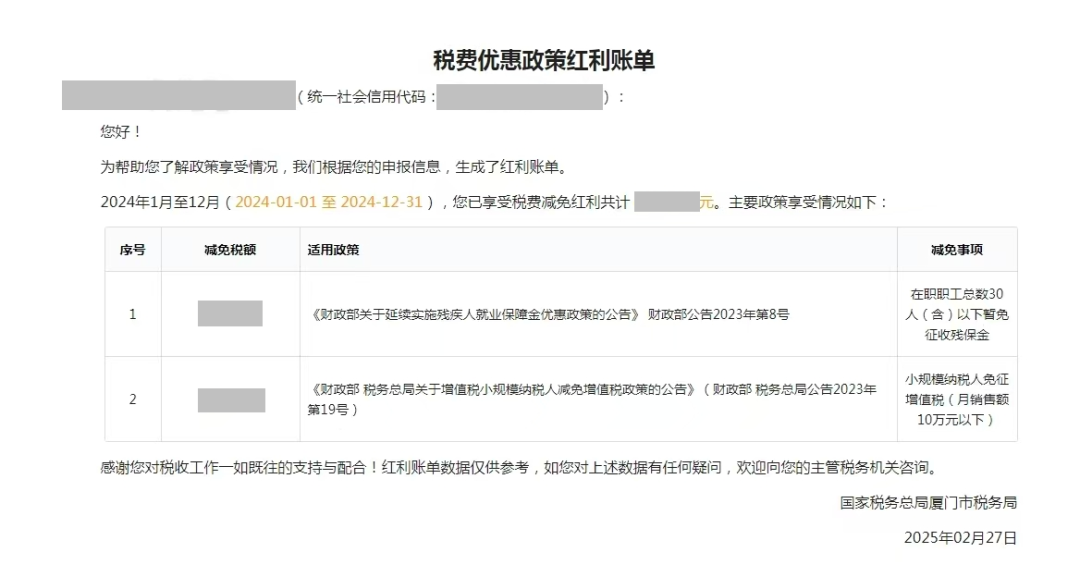Click the 减免税额 column header

pyautogui.click(x=230, y=250)
